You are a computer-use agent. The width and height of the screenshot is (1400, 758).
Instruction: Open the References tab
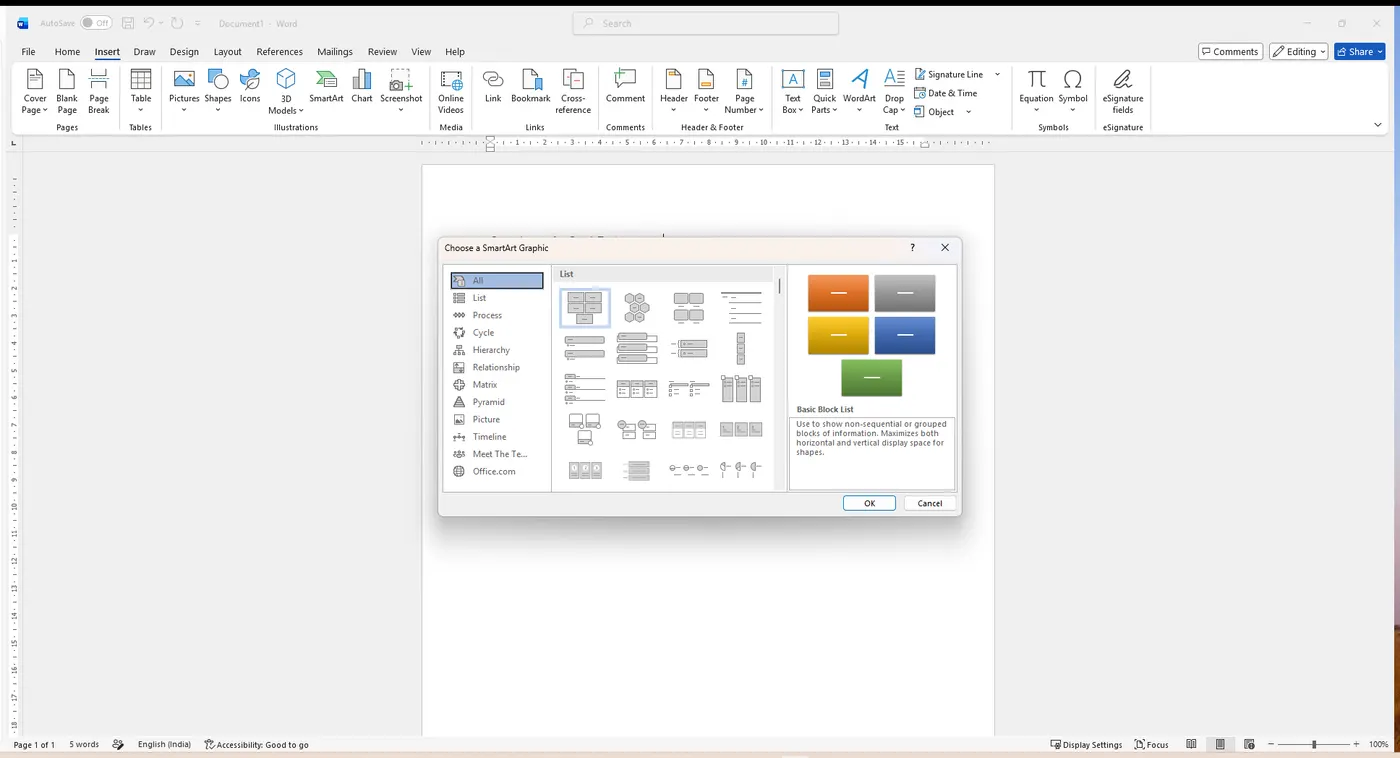(x=279, y=52)
